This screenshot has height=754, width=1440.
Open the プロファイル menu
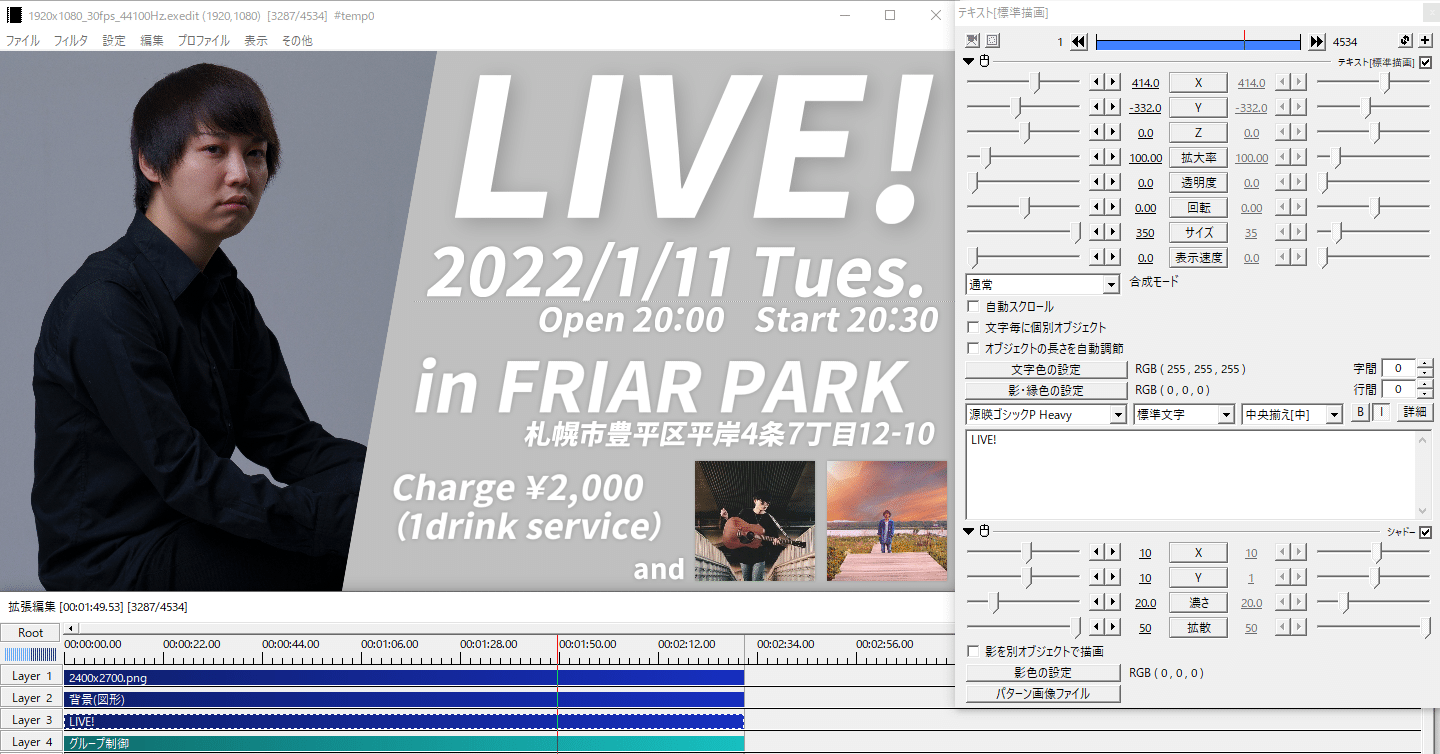[x=203, y=41]
